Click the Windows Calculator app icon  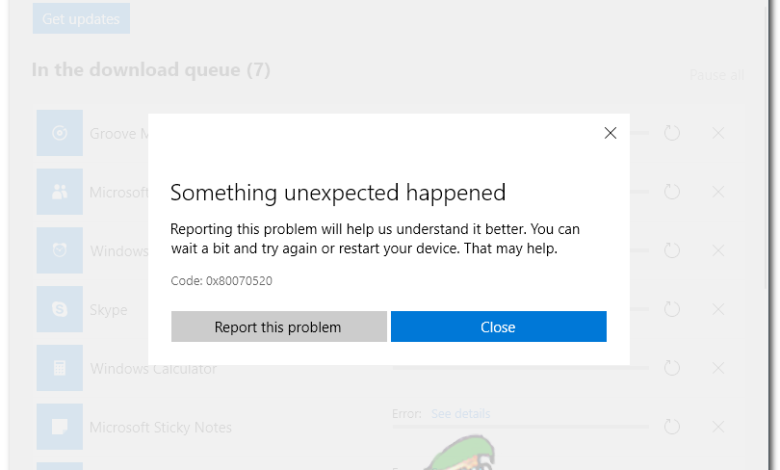60,369
